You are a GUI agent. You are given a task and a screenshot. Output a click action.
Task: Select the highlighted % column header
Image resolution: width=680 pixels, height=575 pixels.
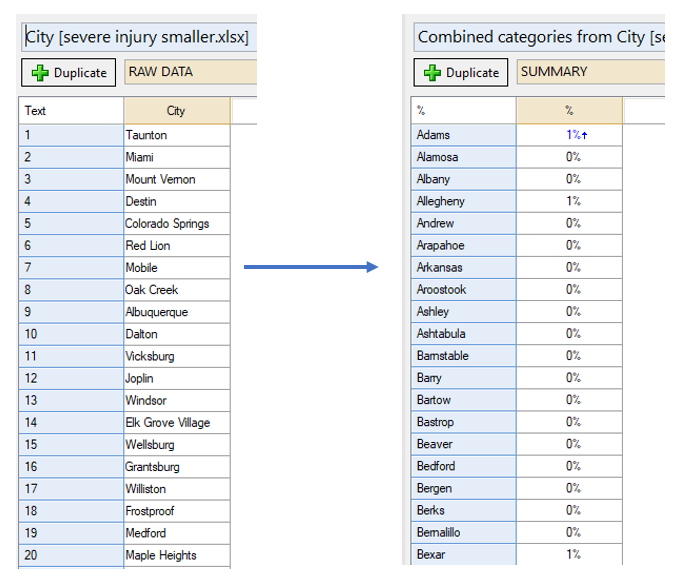coord(569,111)
